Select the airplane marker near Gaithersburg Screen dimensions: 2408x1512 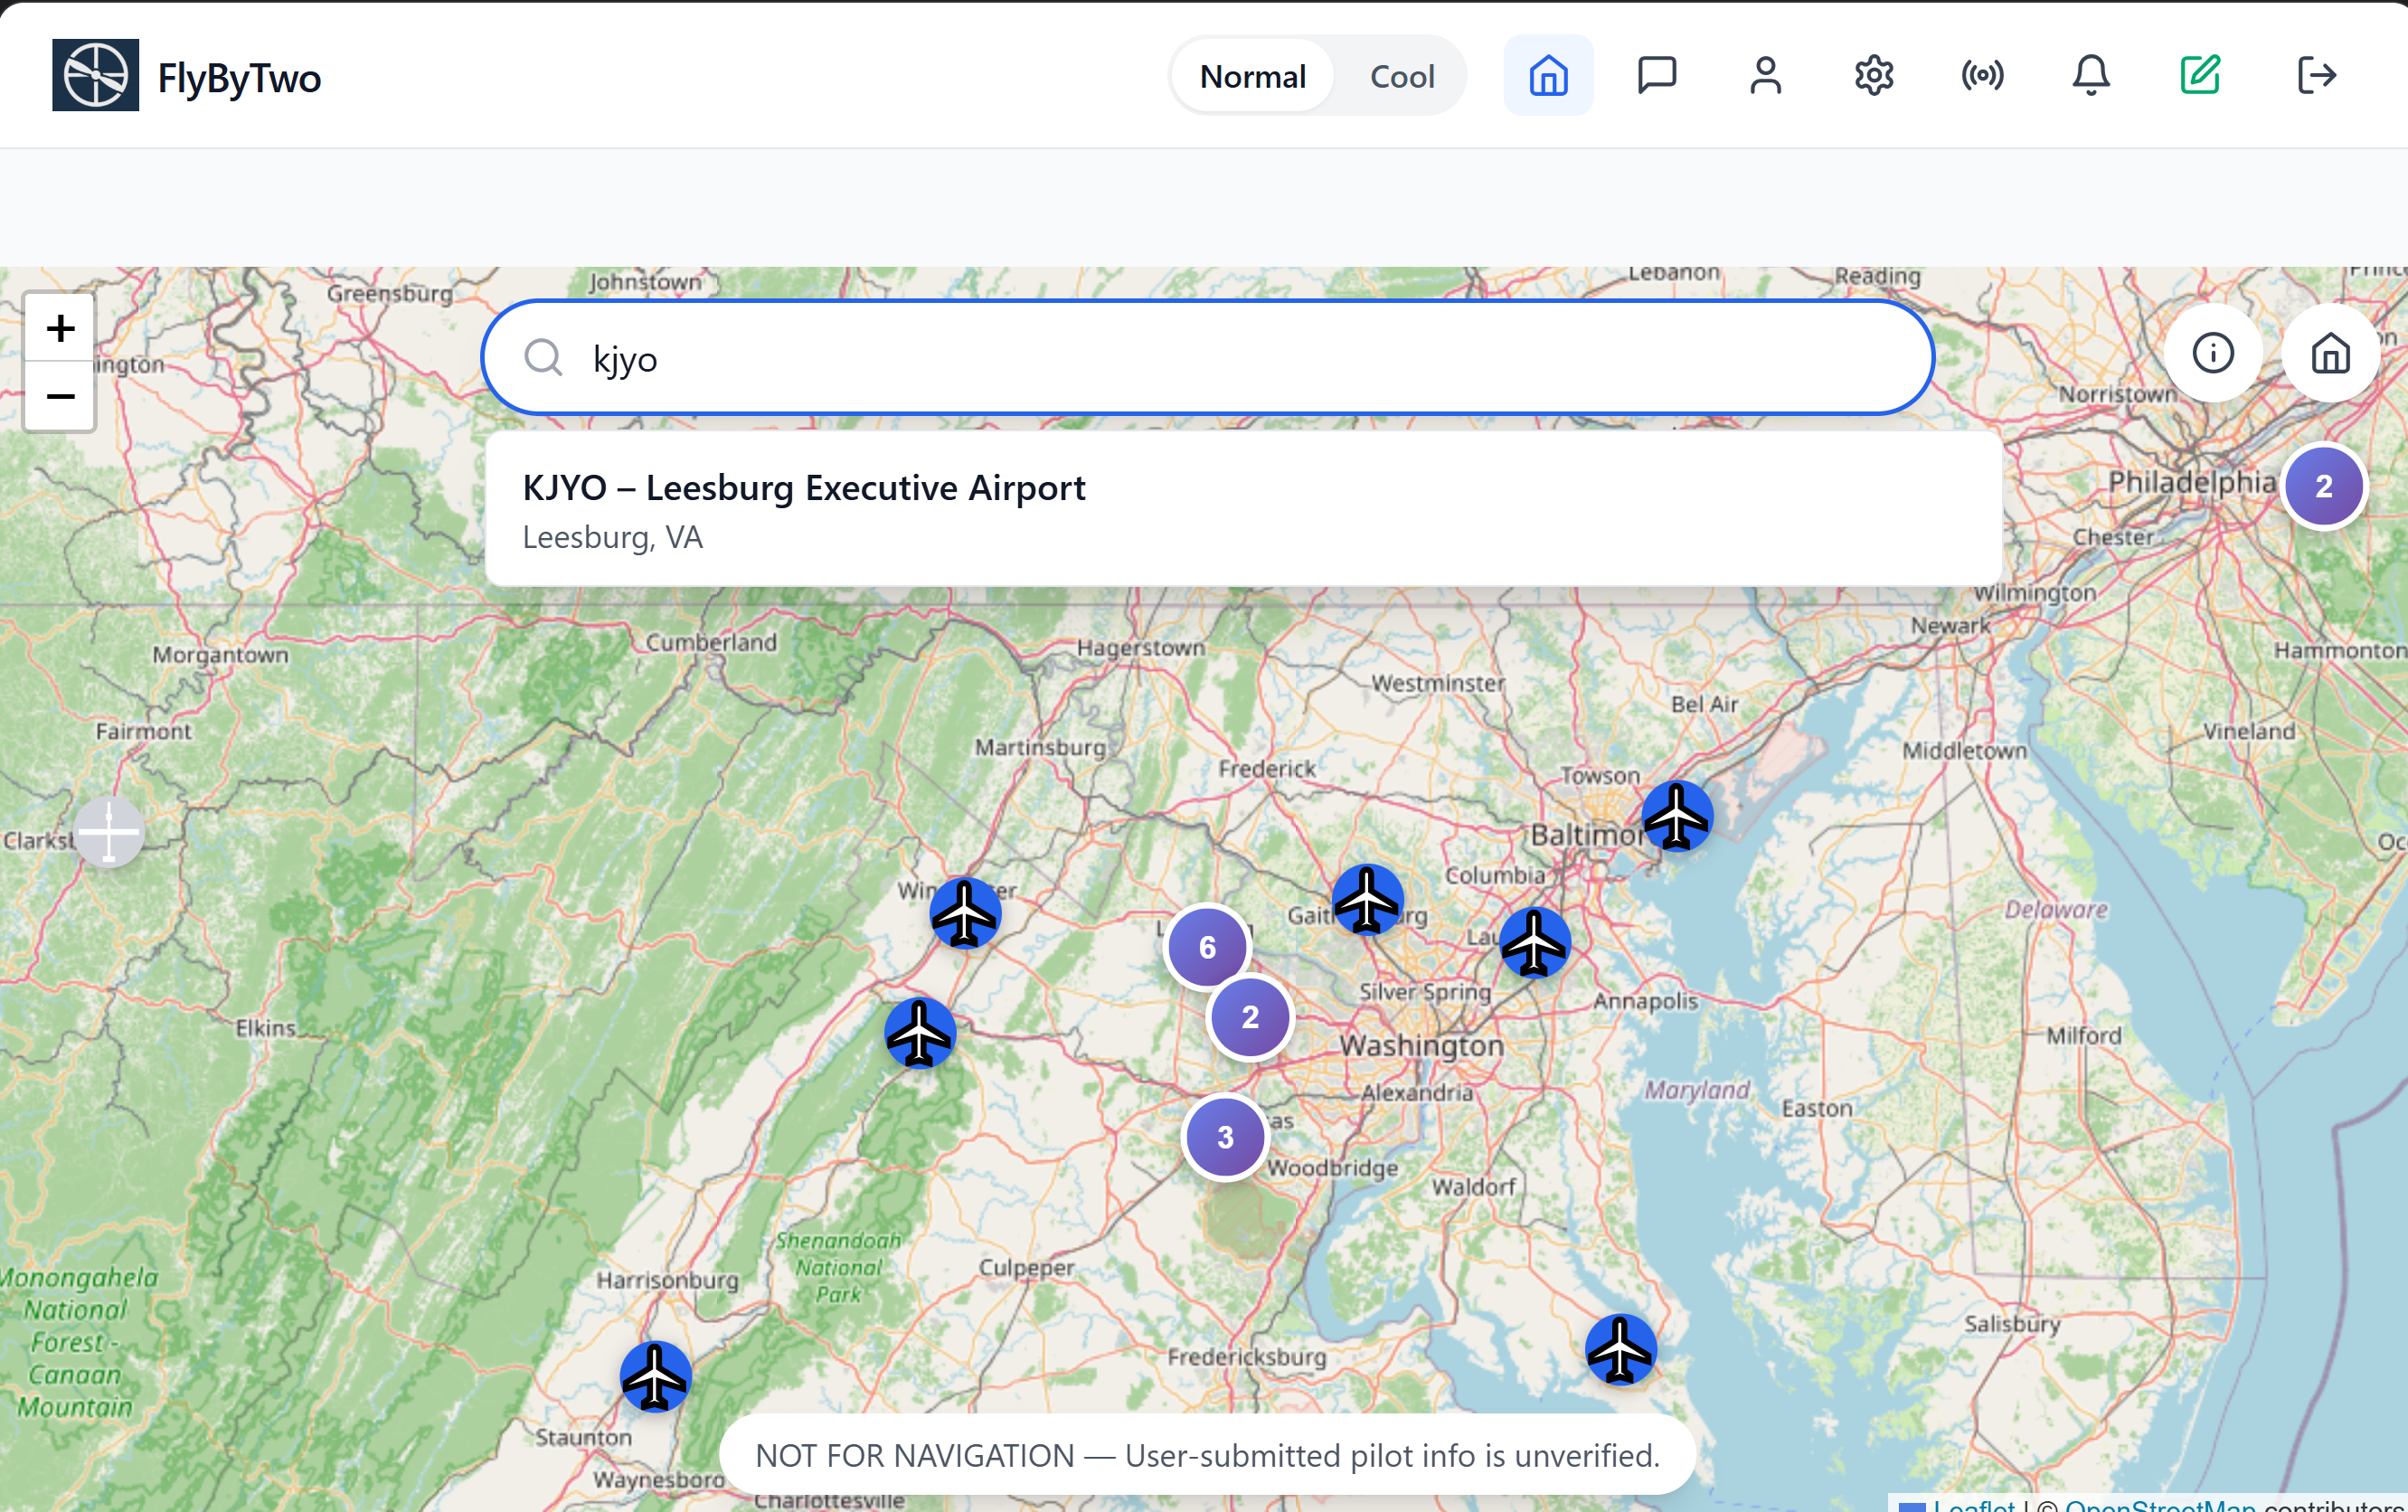tap(1367, 899)
